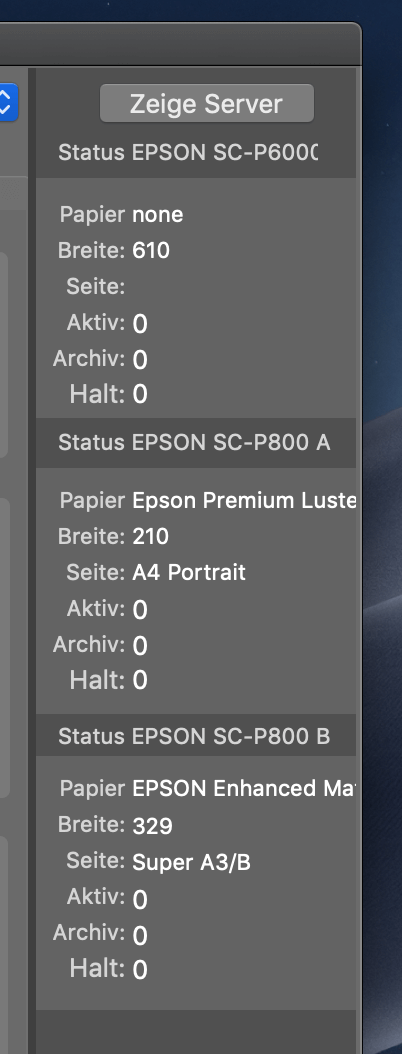Click the Seite label under SC-P6000
This screenshot has height=1054, width=402.
pos(95,287)
